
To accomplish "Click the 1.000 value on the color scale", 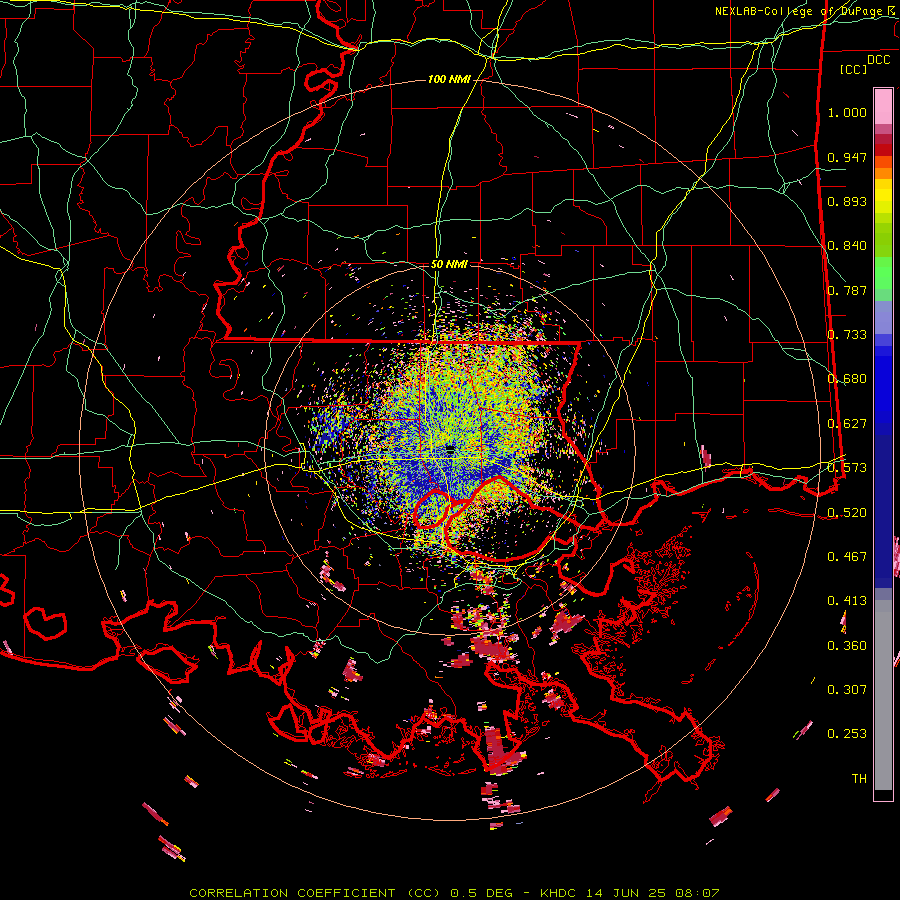I will click(x=847, y=112).
